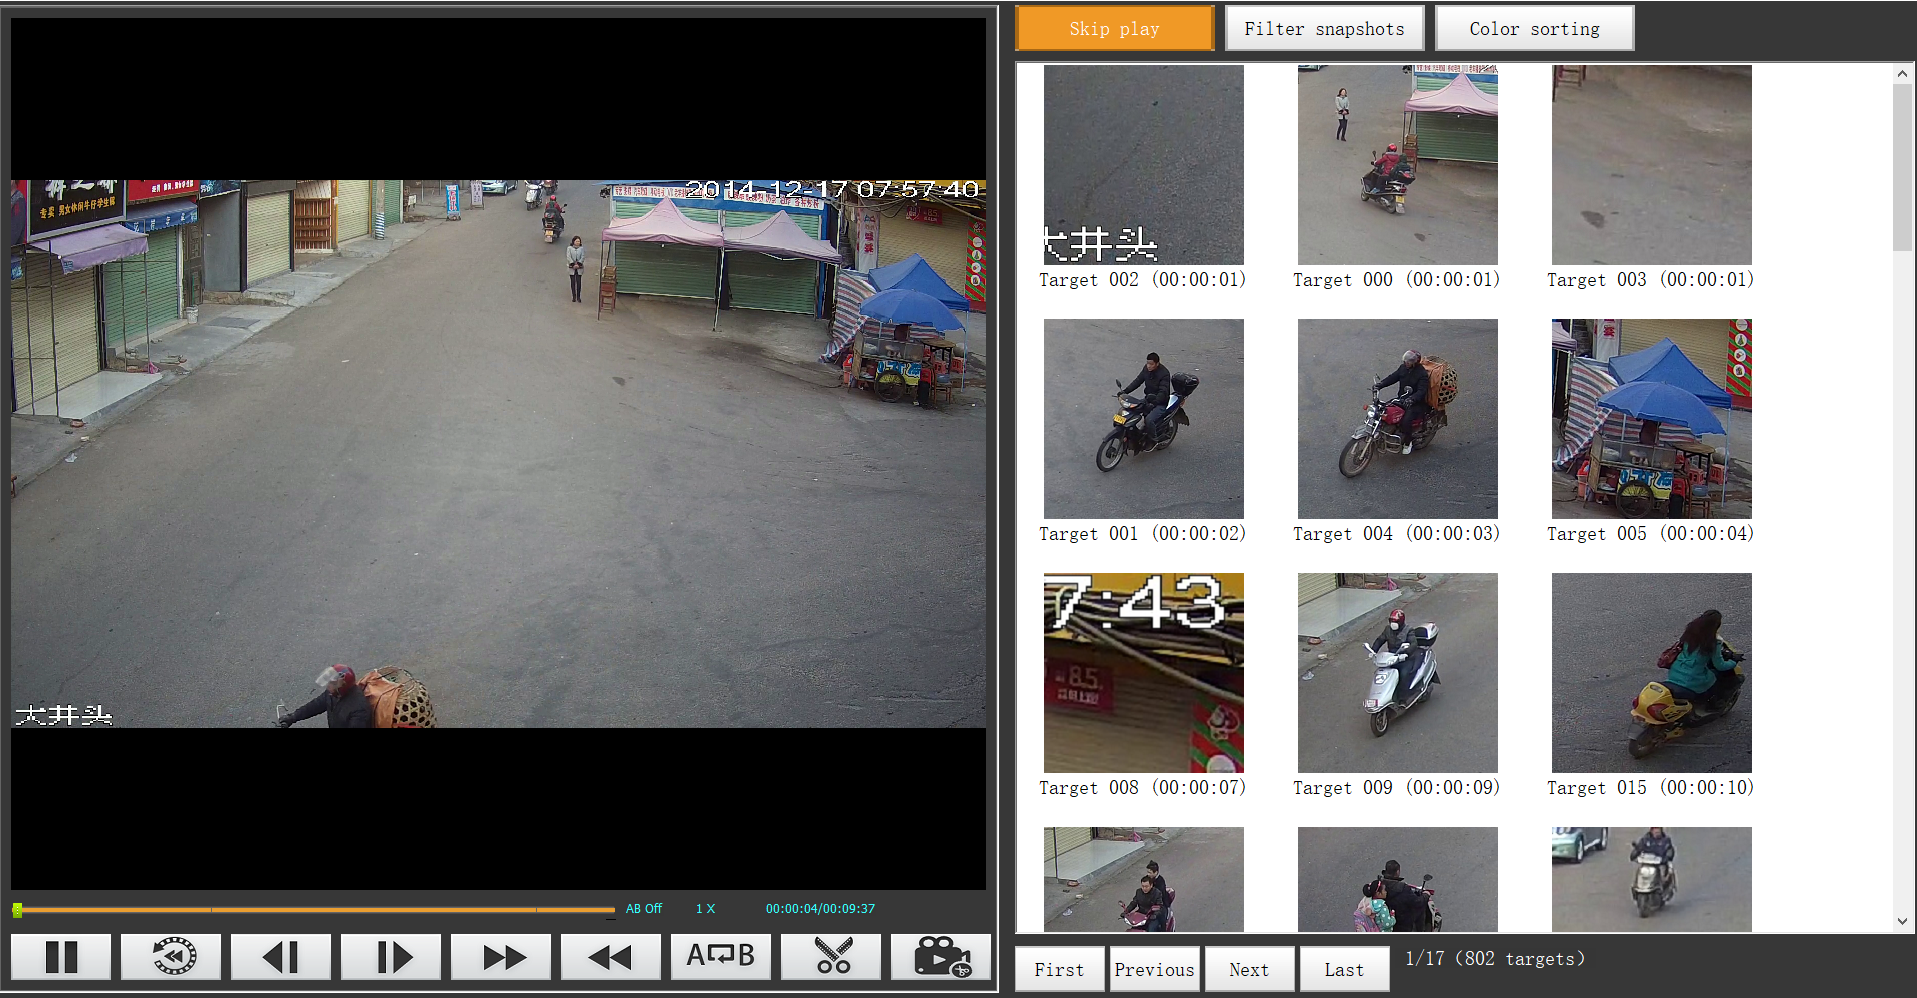Go to the Next page of targets

point(1249,969)
